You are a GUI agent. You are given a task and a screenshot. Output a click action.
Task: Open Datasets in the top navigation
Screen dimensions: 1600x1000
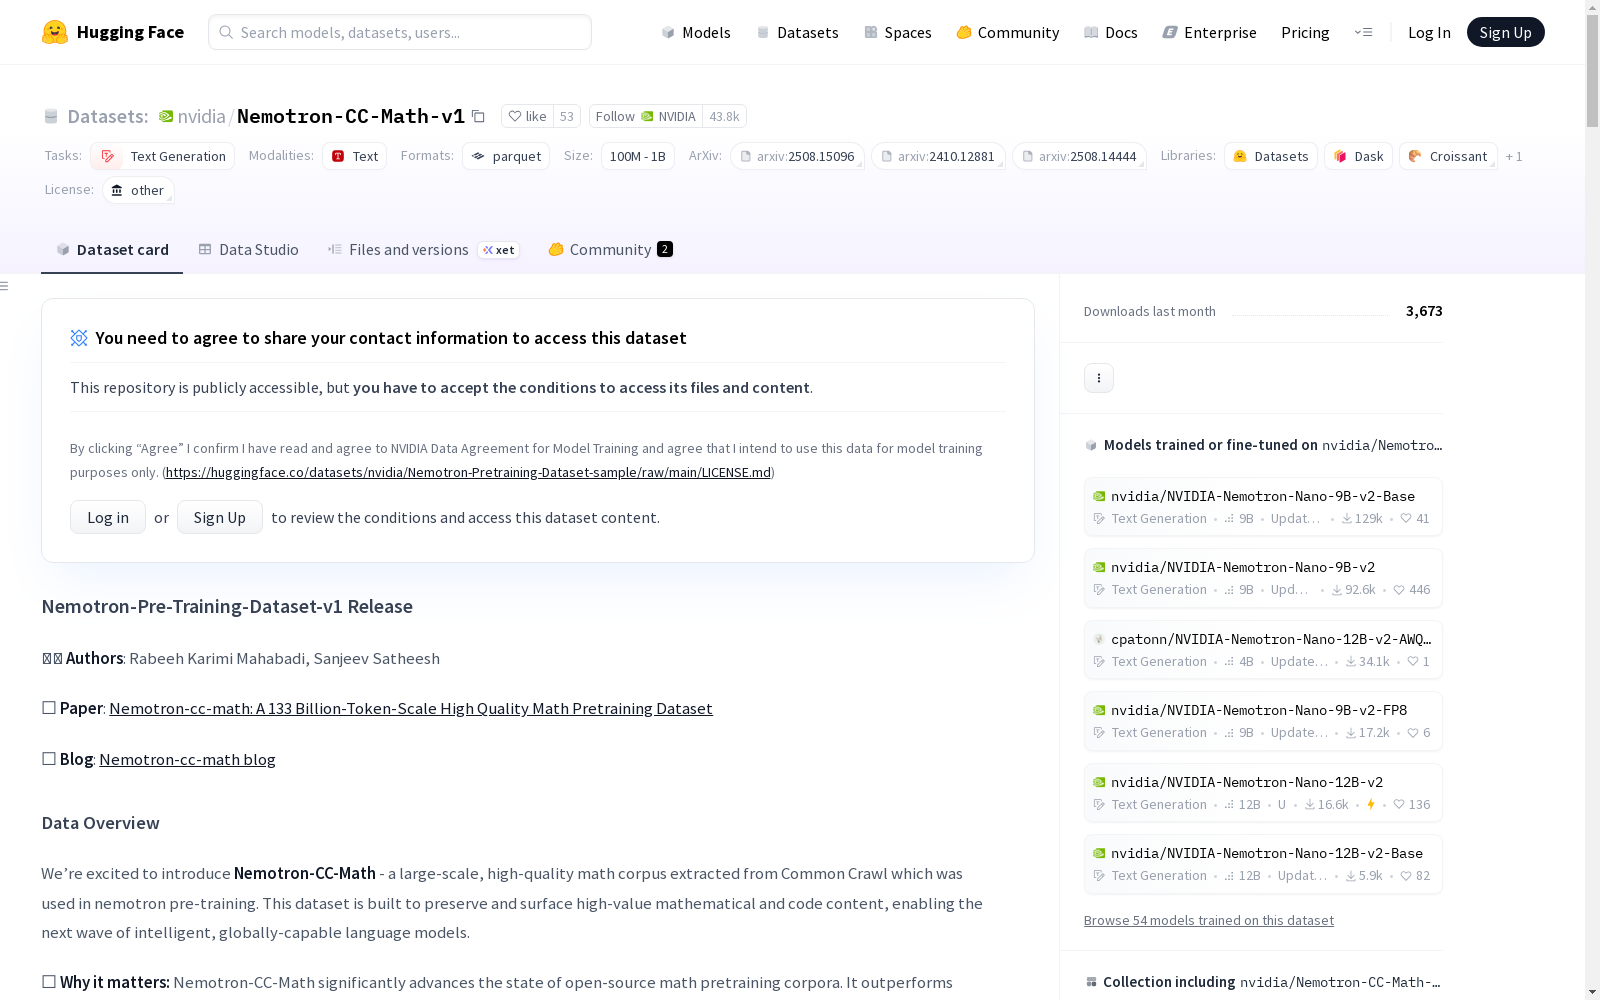(797, 32)
